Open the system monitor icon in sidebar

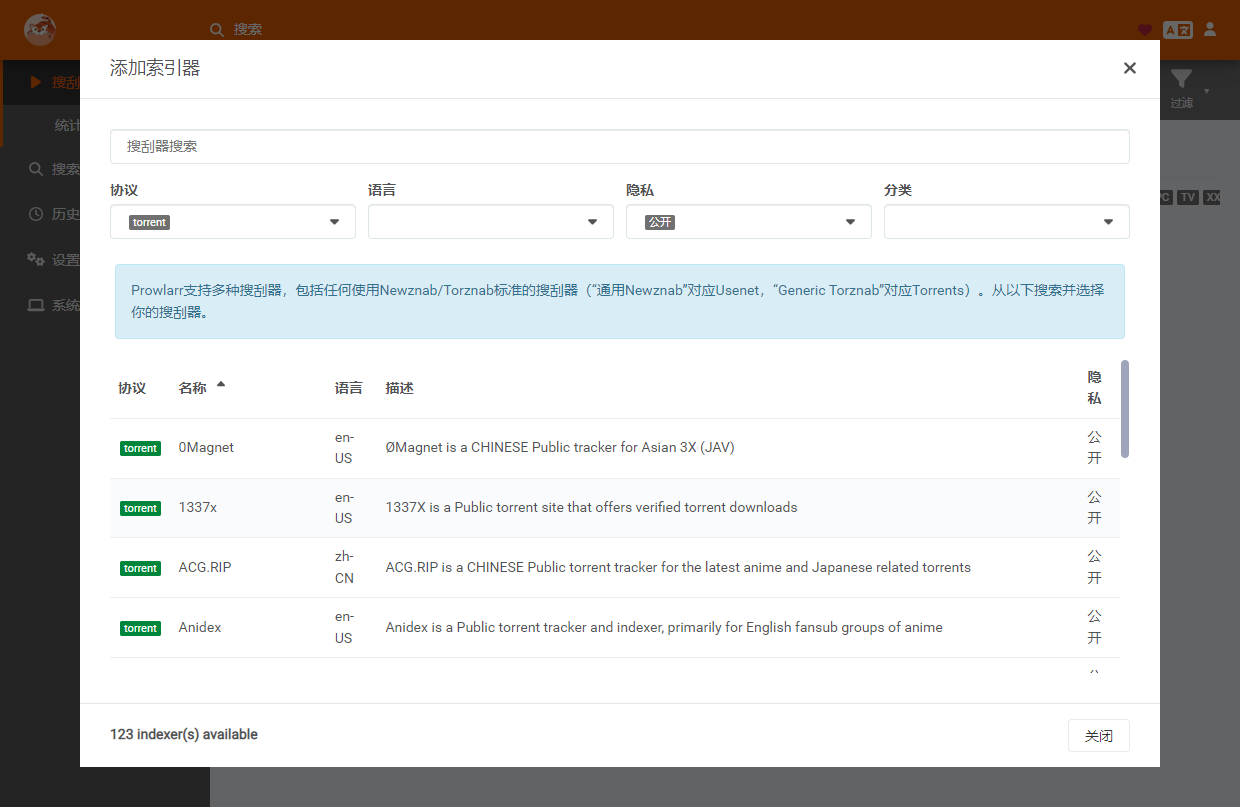click(36, 305)
